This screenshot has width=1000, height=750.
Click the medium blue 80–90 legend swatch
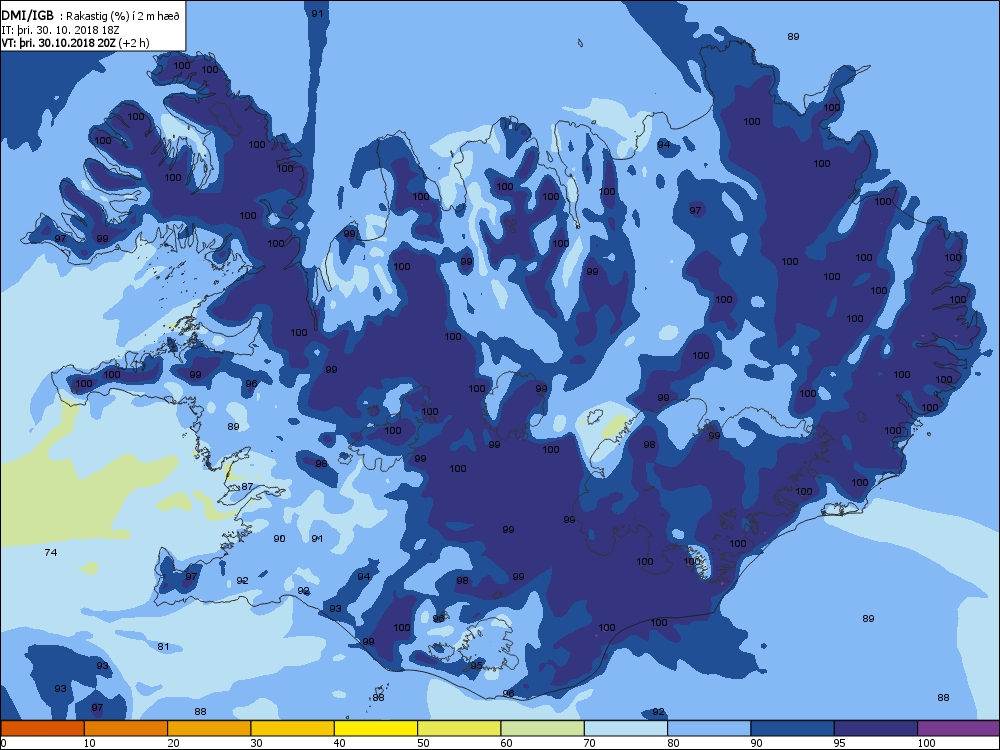tap(709, 728)
